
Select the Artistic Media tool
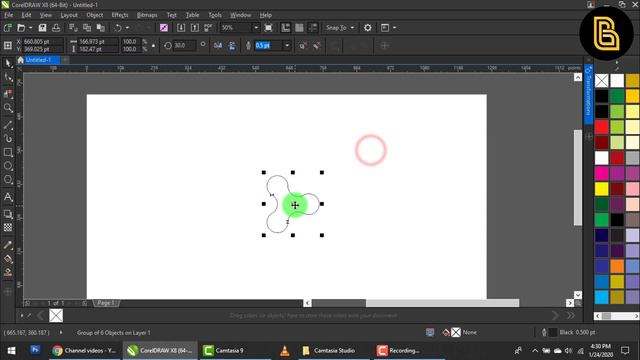8,139
